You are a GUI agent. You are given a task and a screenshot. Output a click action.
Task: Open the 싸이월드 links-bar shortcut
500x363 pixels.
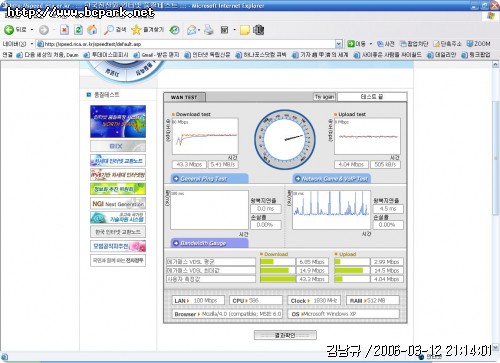pyautogui.click(x=387, y=55)
